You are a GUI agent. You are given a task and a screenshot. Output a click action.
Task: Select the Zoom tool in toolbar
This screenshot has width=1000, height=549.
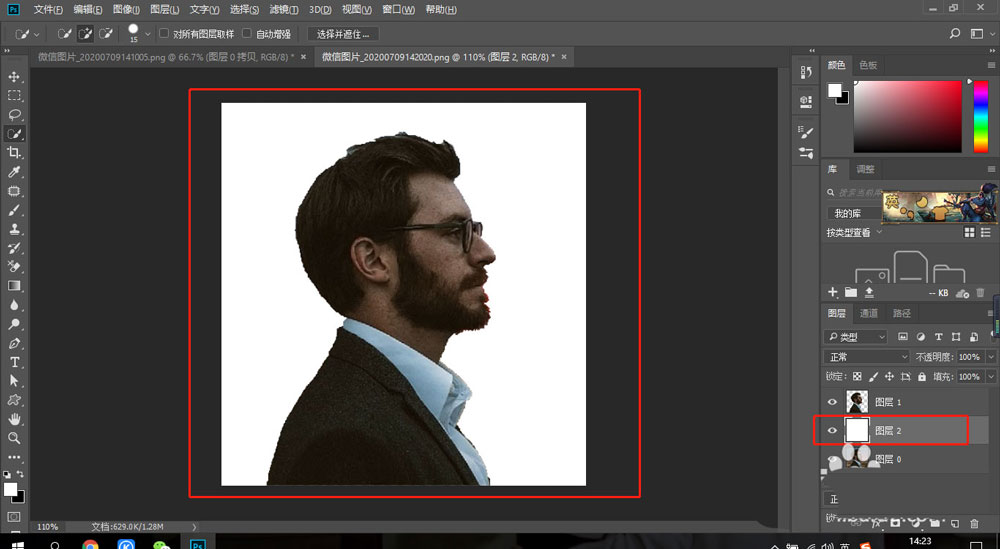click(14, 438)
